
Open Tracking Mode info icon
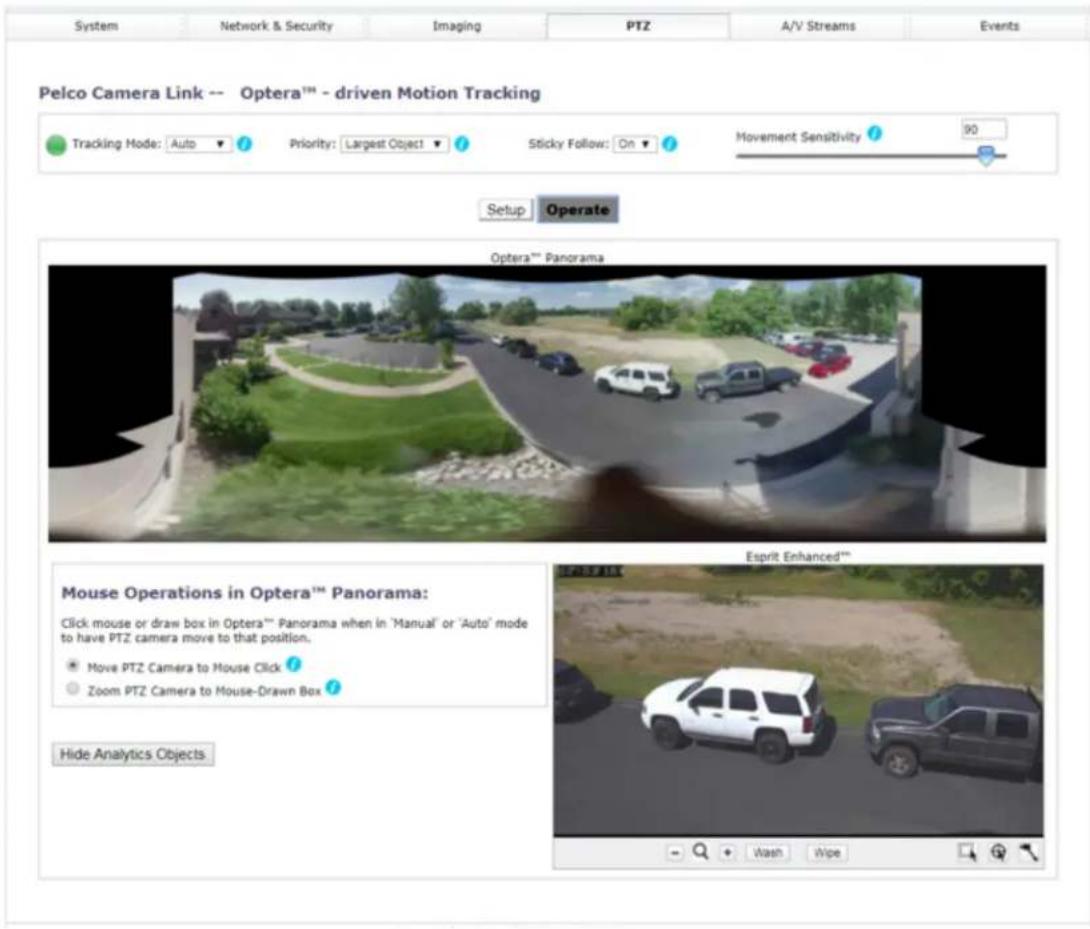244,144
